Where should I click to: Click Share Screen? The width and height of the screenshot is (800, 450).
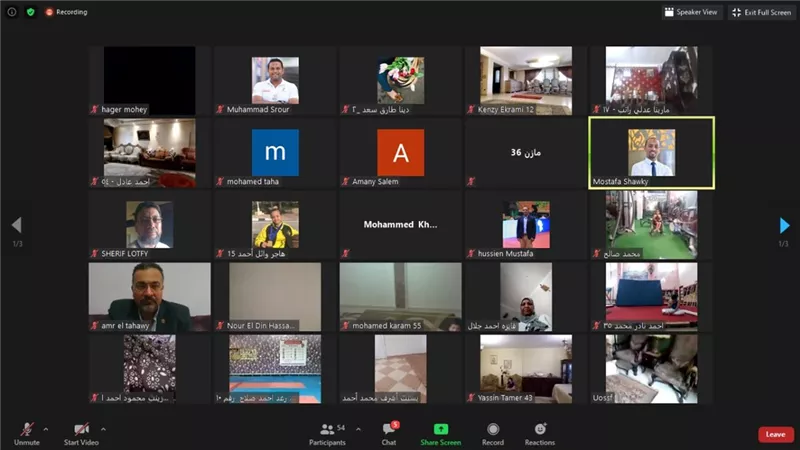[441, 434]
